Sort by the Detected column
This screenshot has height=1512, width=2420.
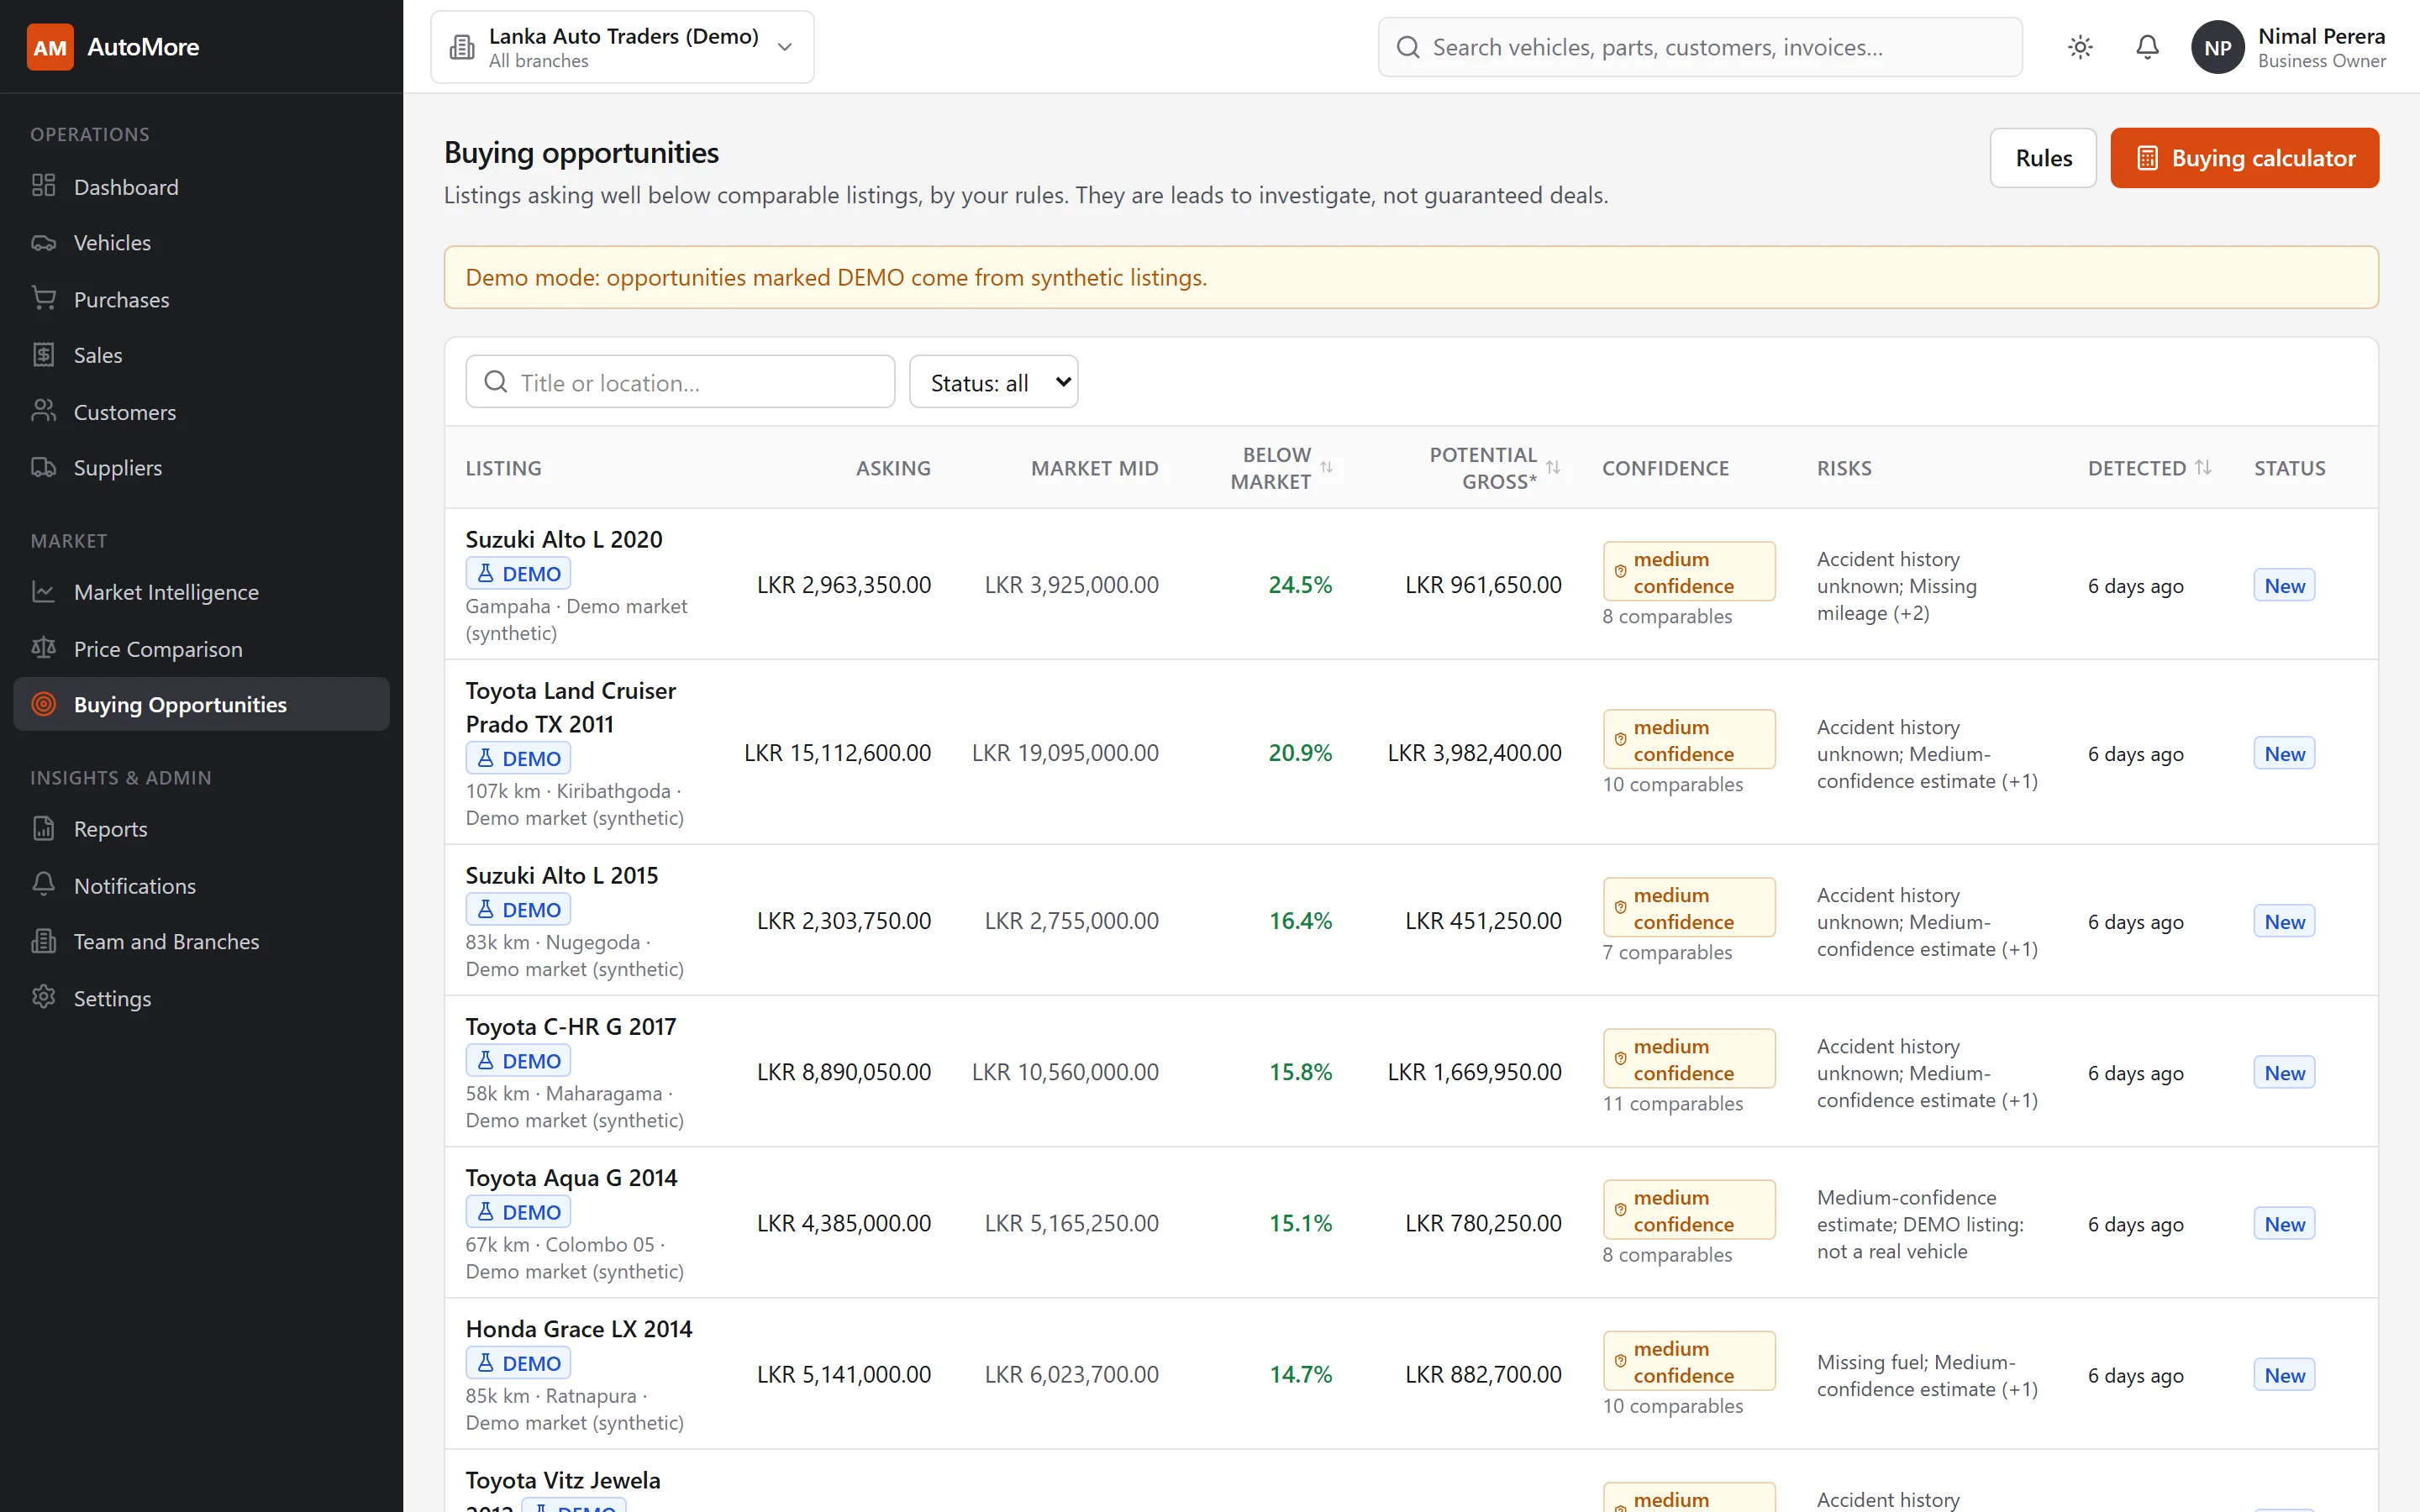tap(2149, 468)
